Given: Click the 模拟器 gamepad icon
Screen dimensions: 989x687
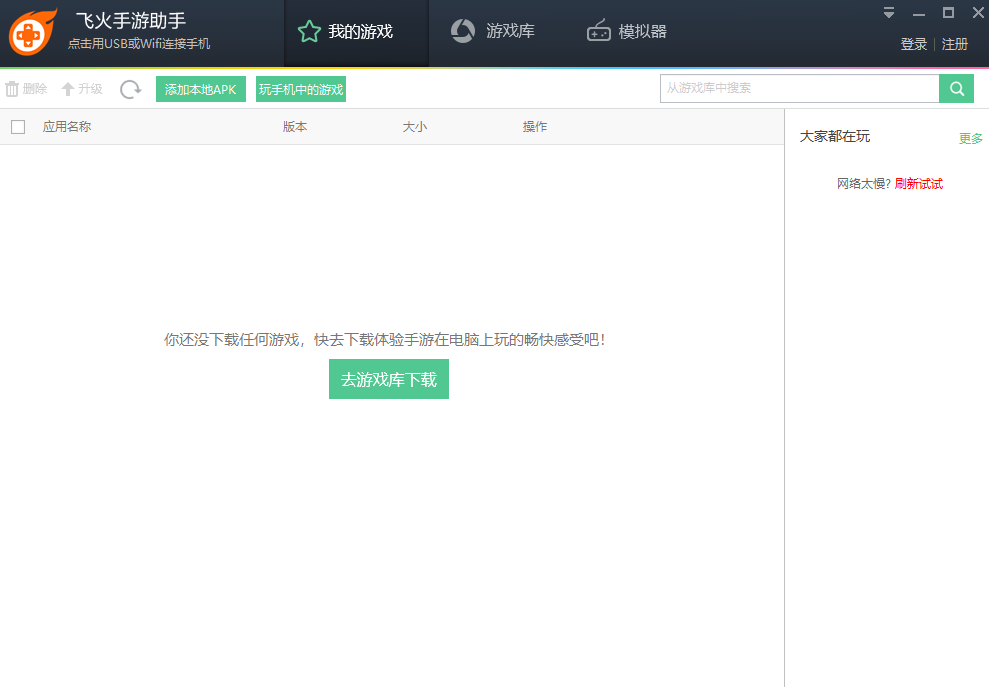Looking at the screenshot, I should coord(598,31).
